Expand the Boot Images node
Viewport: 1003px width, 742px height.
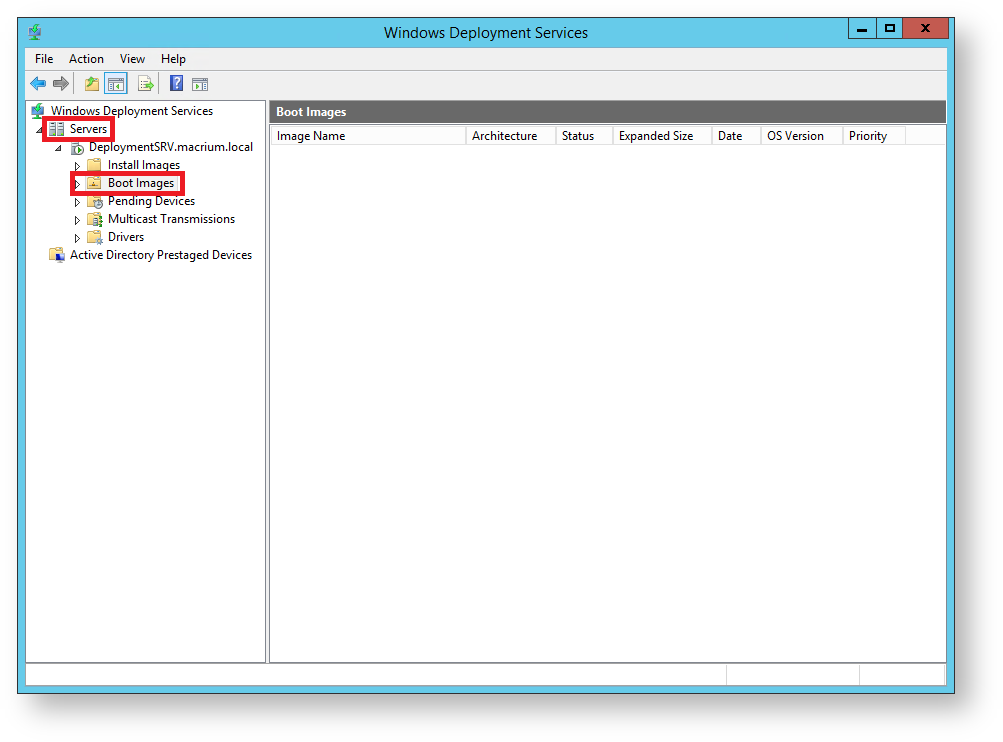tap(77, 184)
